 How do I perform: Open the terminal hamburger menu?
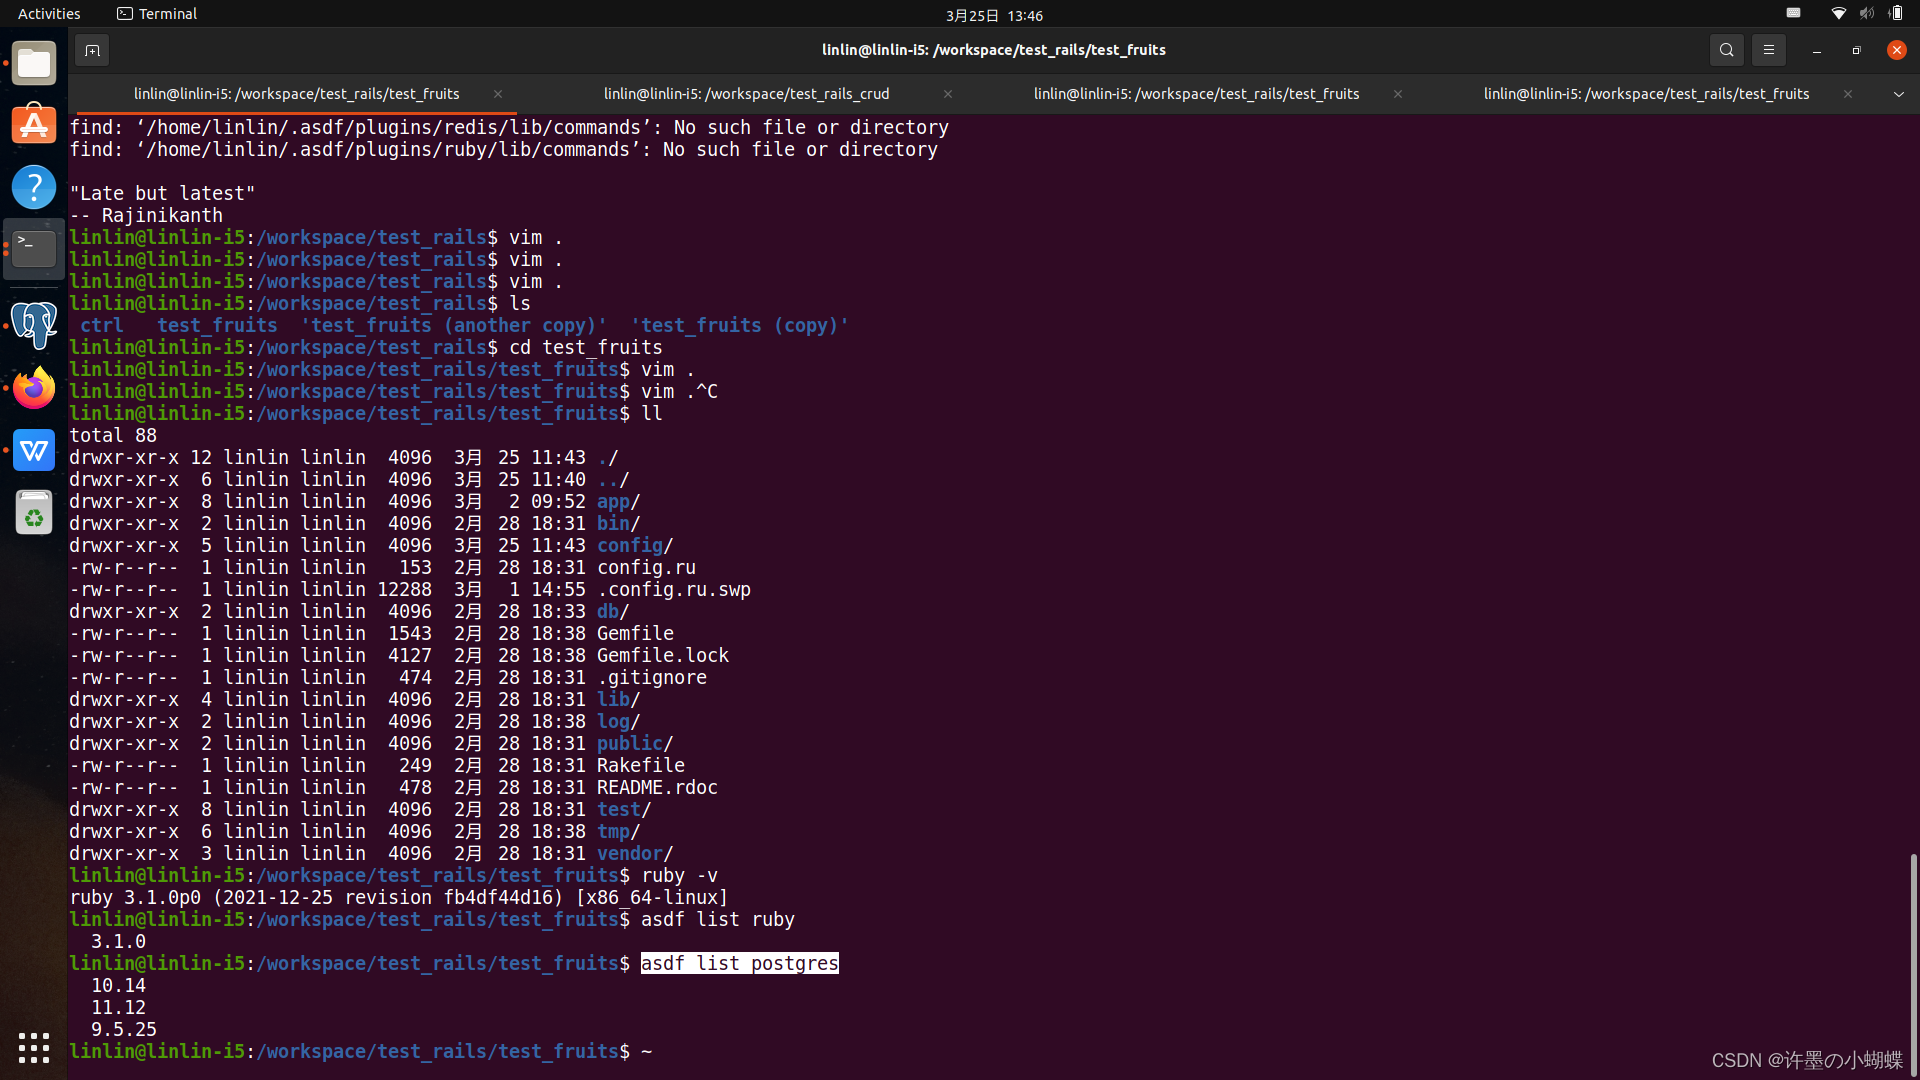tap(1768, 50)
